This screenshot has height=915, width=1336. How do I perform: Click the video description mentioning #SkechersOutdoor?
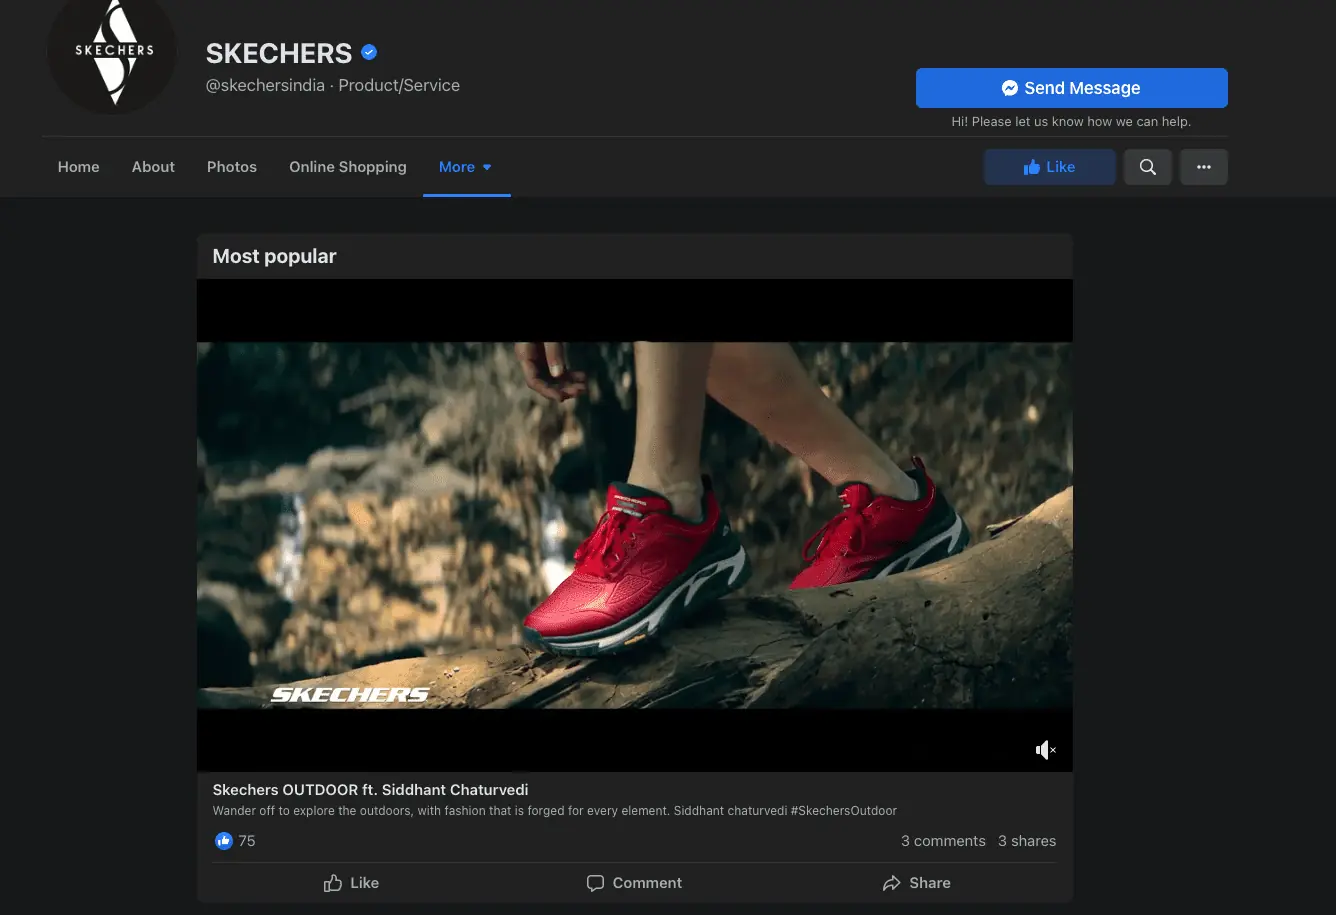click(555, 811)
